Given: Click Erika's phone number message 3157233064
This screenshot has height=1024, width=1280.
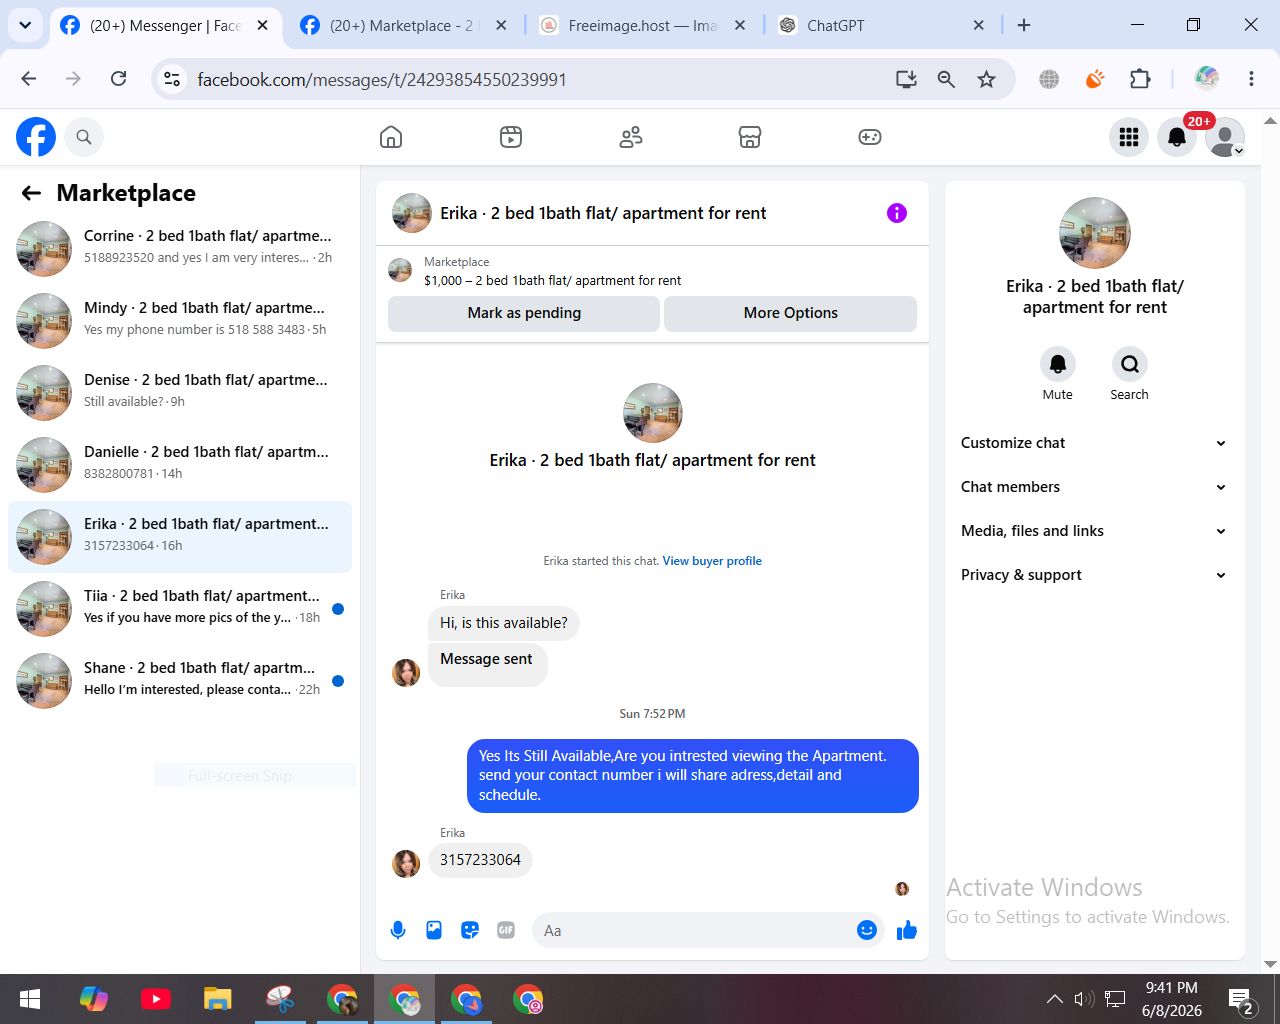Looking at the screenshot, I should [x=480, y=860].
